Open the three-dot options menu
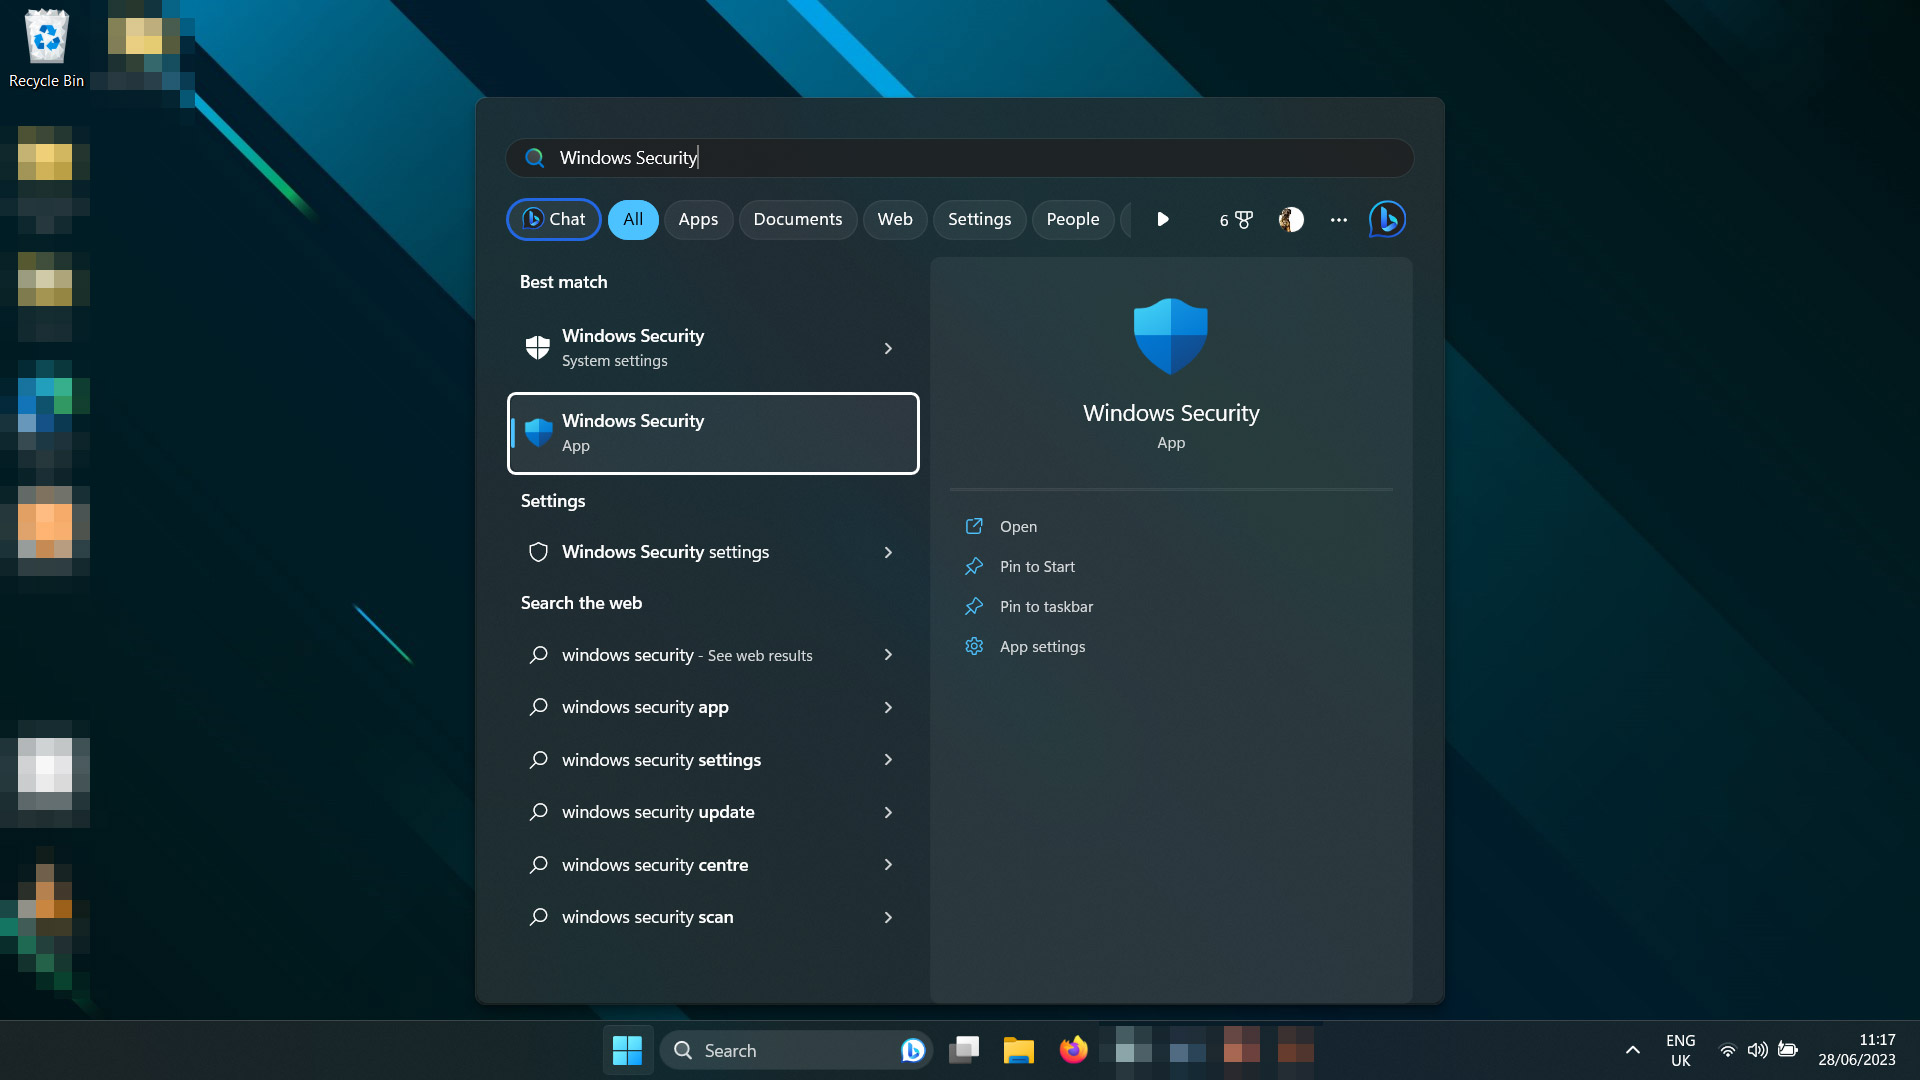The image size is (1920, 1080). click(x=1339, y=220)
